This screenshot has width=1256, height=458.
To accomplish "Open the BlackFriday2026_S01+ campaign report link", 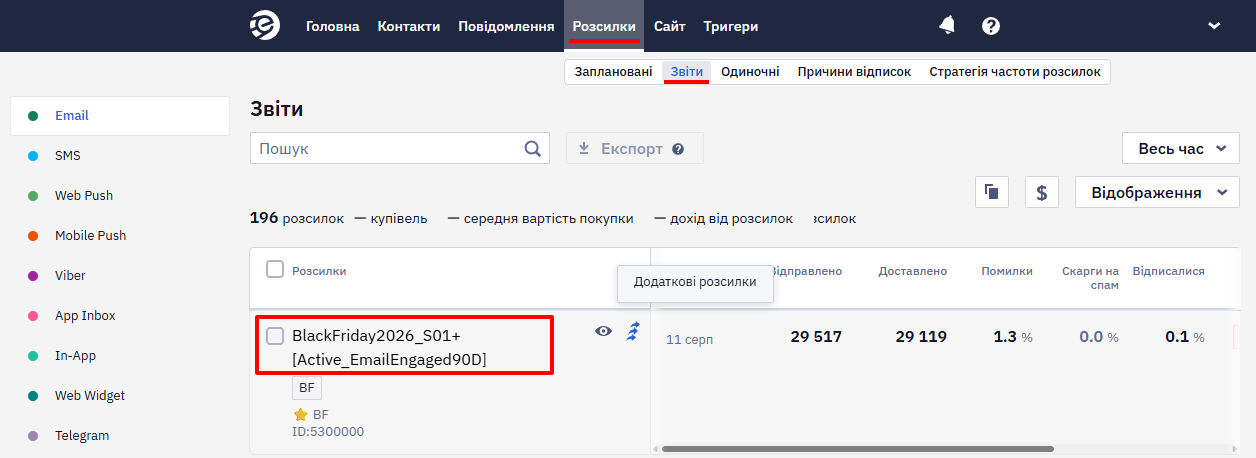I will pyautogui.click(x=390, y=347).
